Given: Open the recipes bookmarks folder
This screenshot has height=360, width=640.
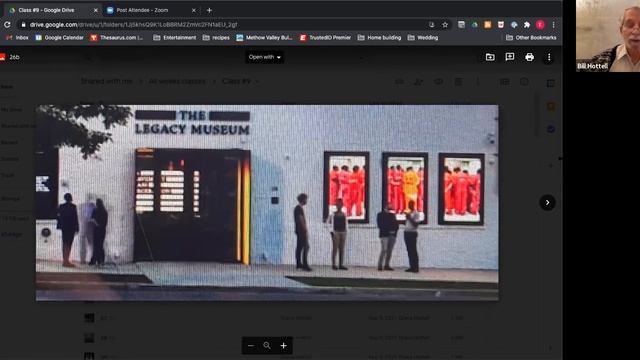Looking at the screenshot, I should 216,38.
